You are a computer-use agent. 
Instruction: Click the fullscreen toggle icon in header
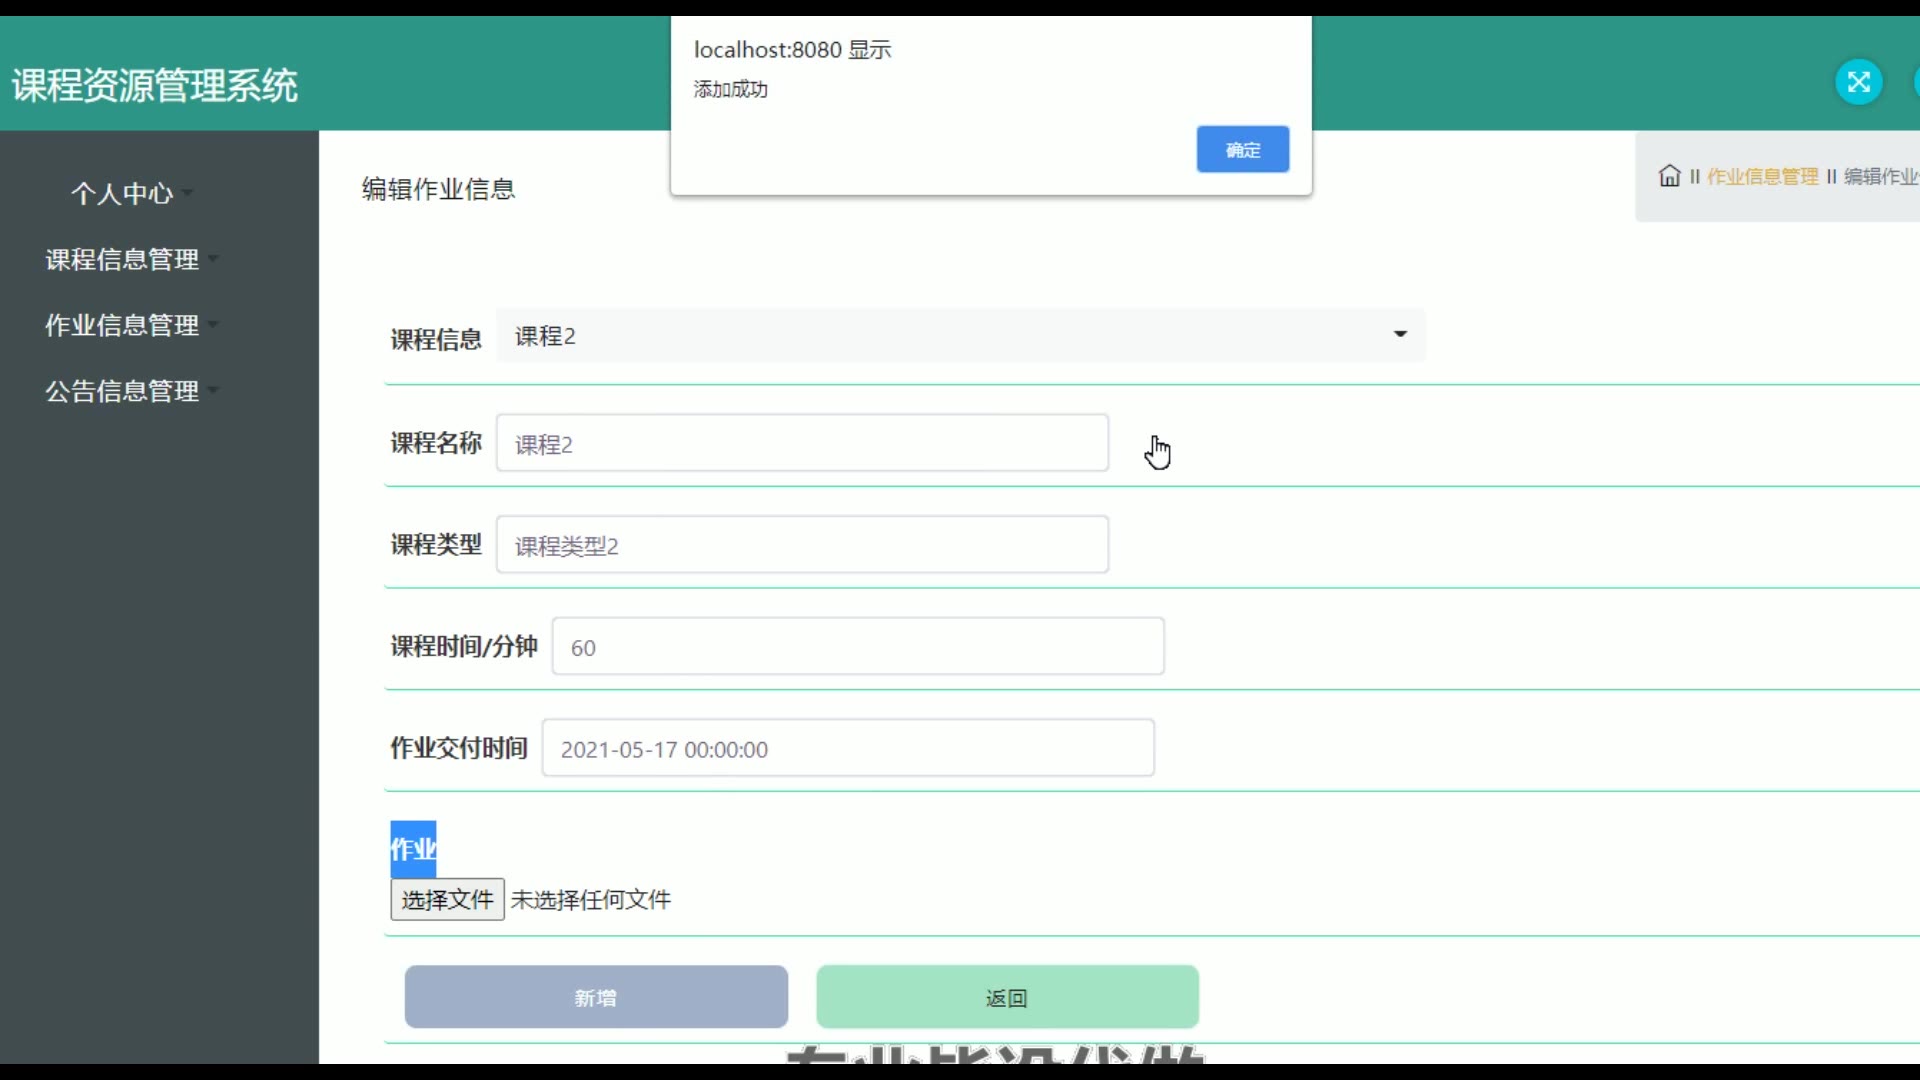pyautogui.click(x=1858, y=82)
